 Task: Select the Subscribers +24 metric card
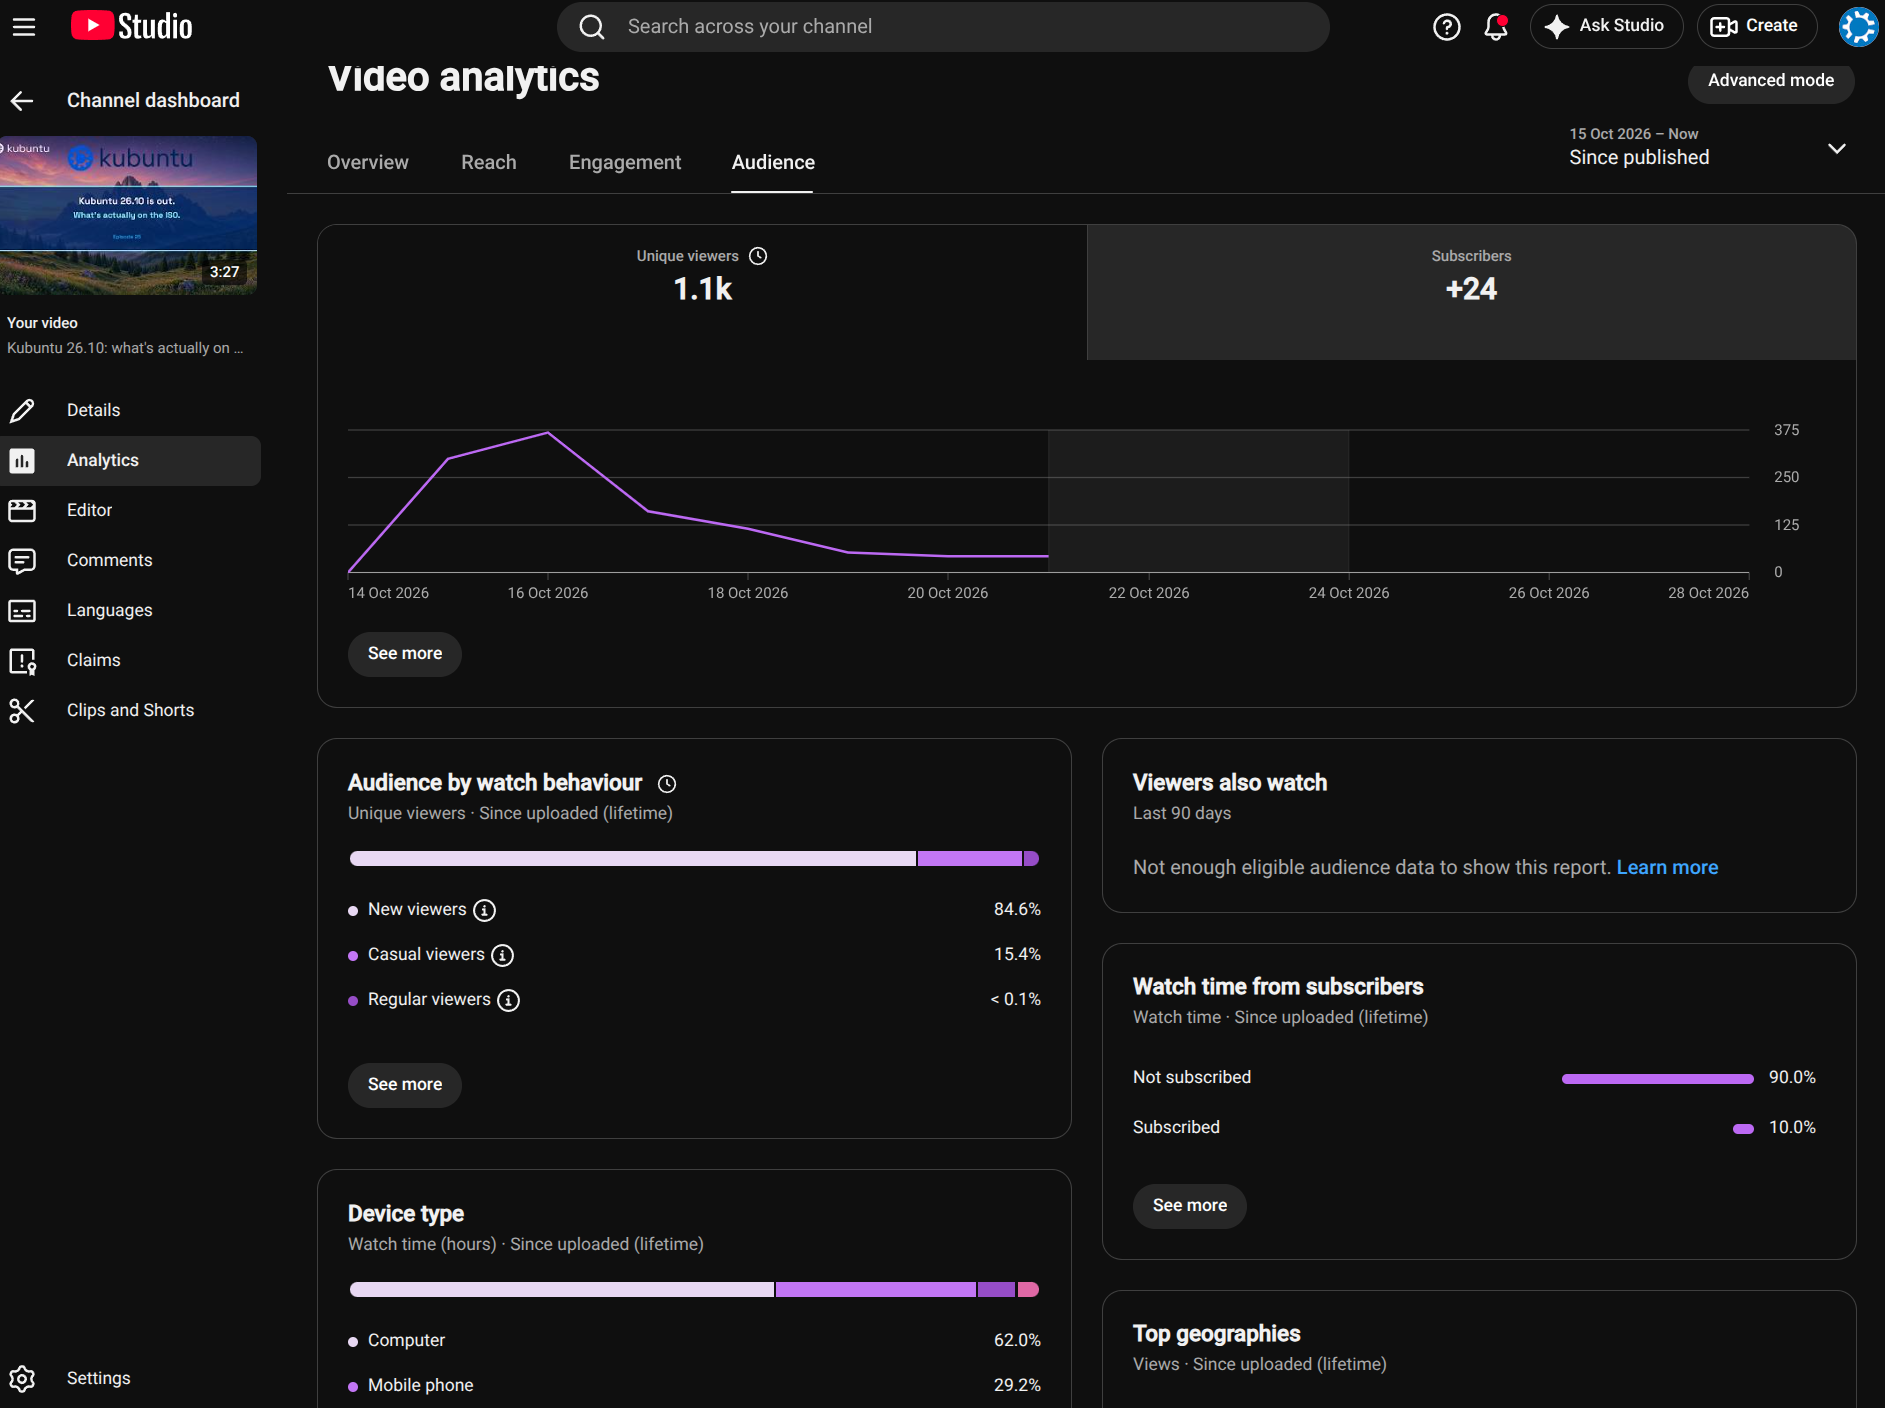[1471, 292]
